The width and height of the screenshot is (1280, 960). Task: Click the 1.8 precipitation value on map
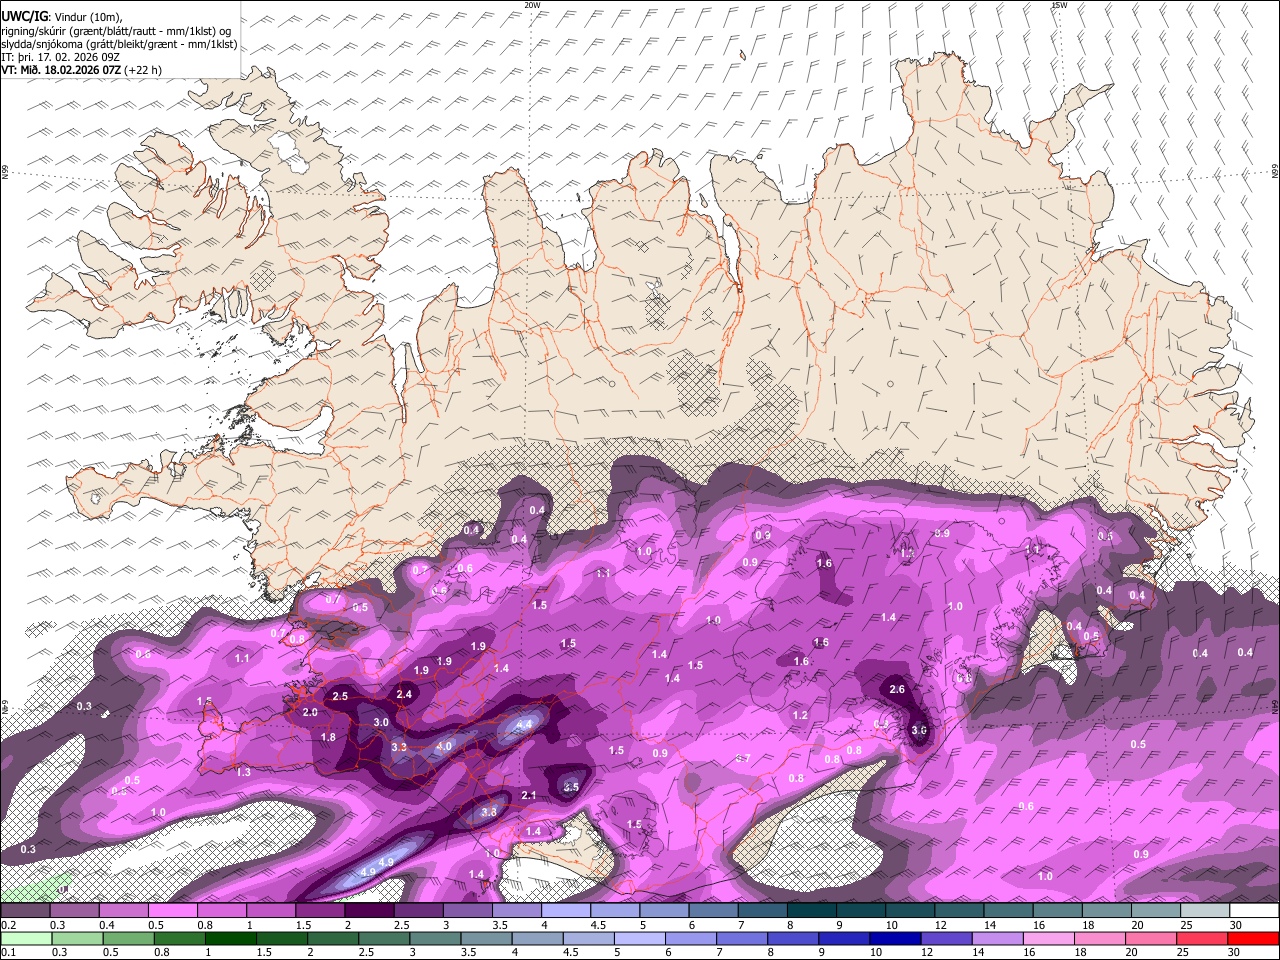[327, 737]
